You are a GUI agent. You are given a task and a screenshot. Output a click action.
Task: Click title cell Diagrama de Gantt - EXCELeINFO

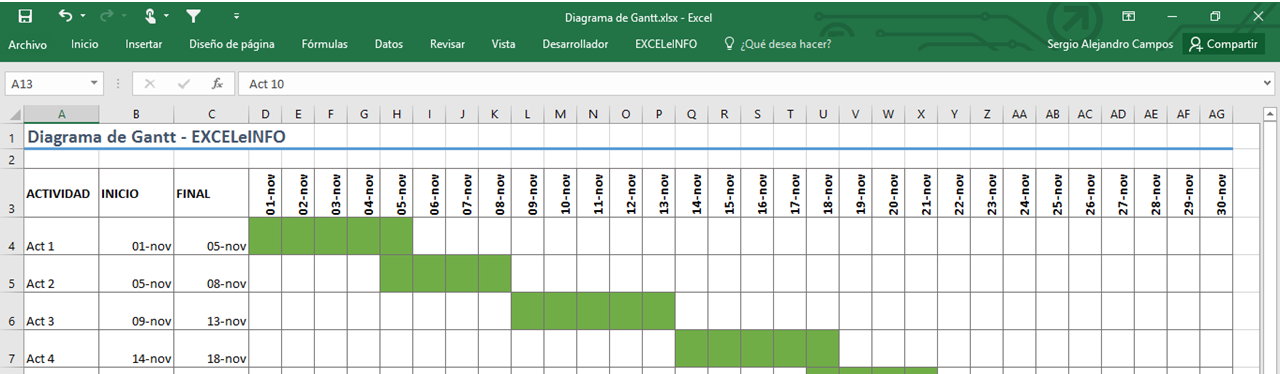point(157,137)
